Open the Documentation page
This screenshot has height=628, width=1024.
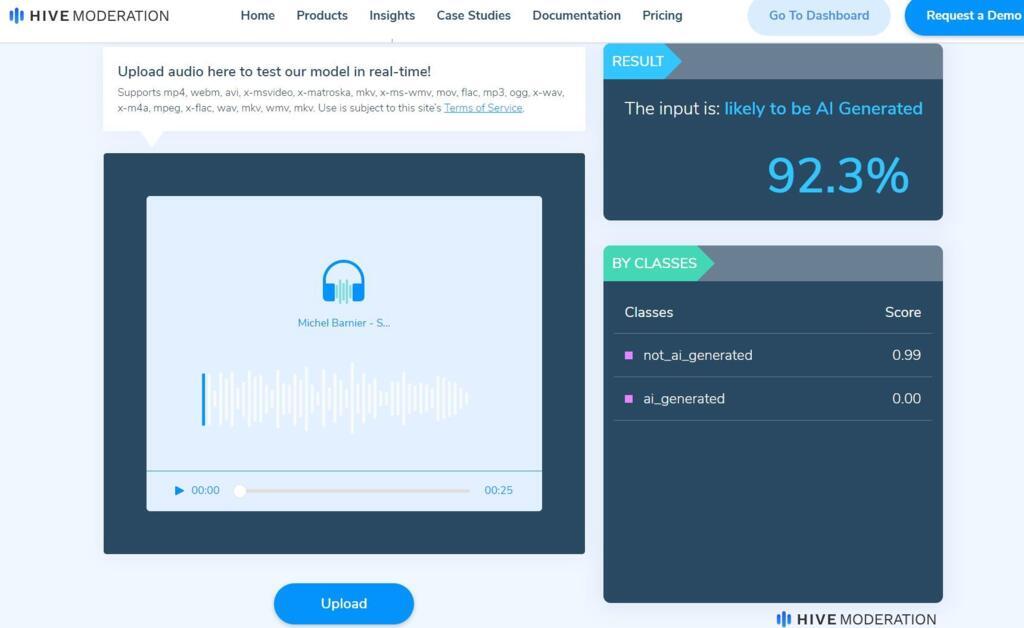tap(576, 16)
